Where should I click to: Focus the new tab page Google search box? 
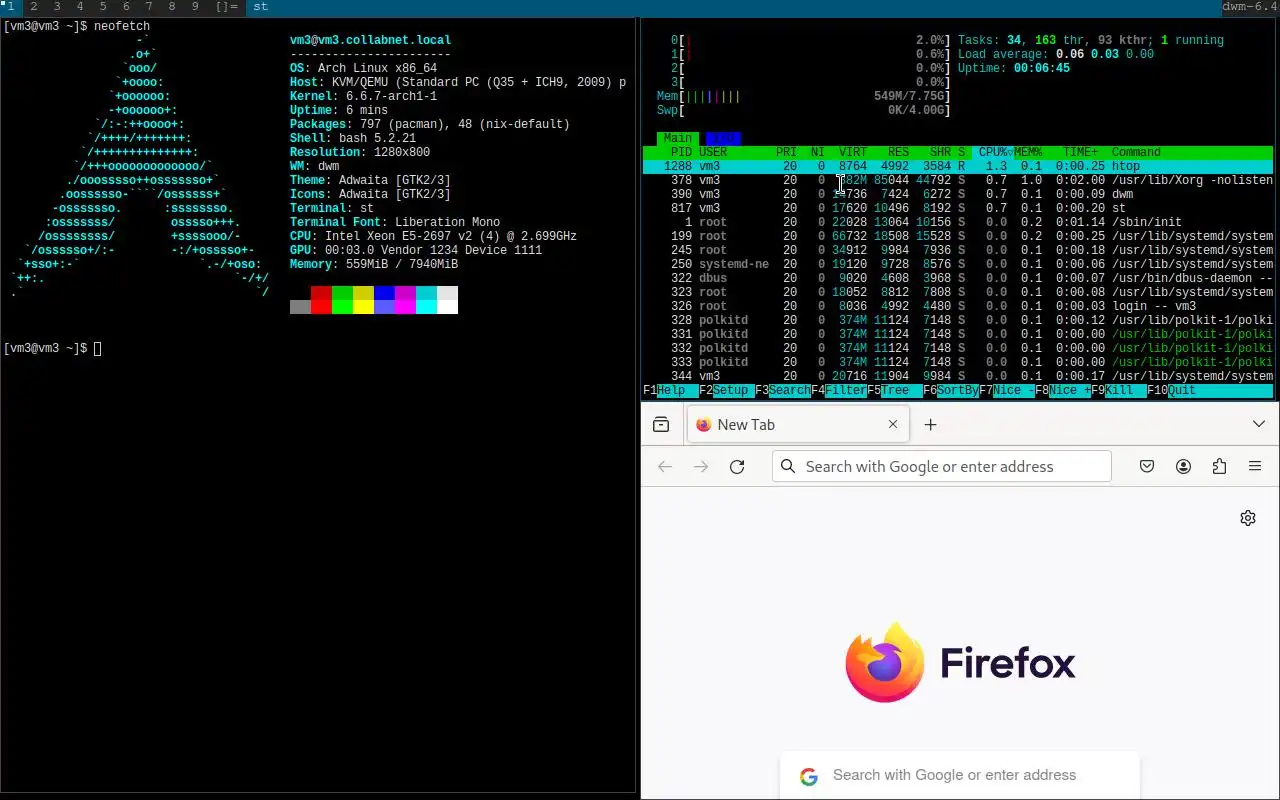(x=960, y=775)
